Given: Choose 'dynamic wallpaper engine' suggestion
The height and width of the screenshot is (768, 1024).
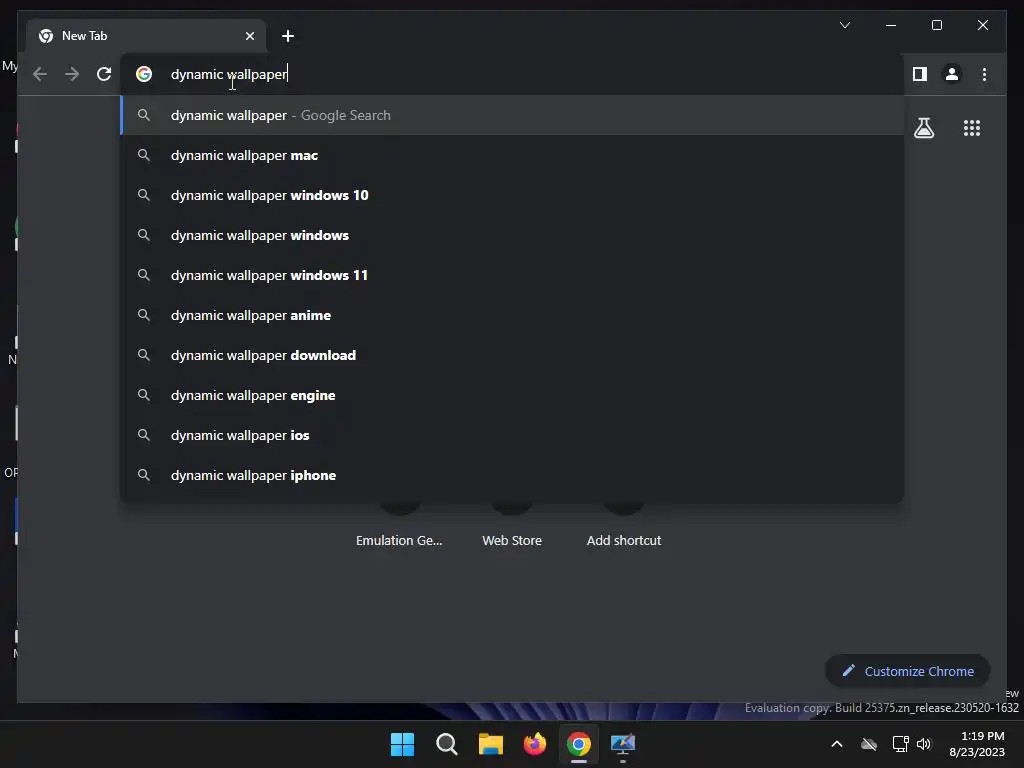Looking at the screenshot, I should coord(512,395).
